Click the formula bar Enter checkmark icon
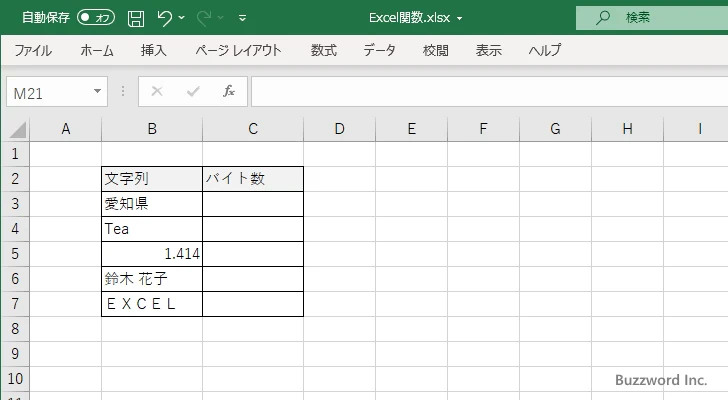The height and width of the screenshot is (400, 728). [193, 91]
